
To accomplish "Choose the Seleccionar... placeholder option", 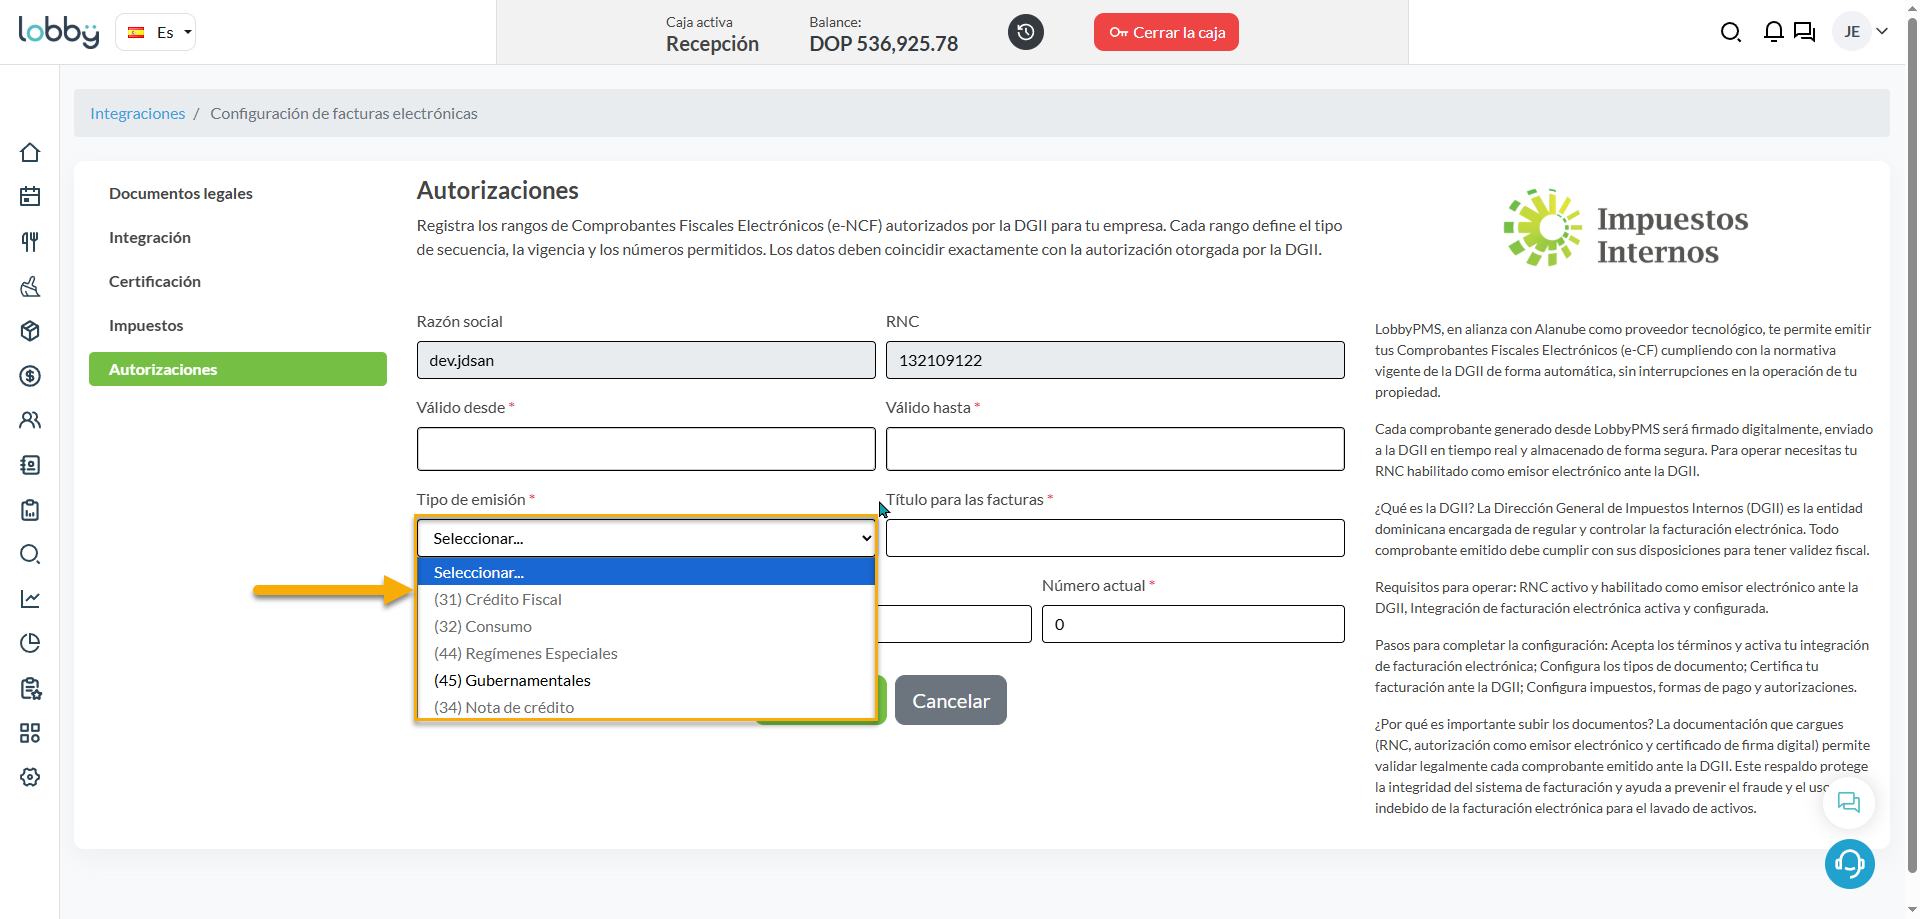I will point(646,572).
